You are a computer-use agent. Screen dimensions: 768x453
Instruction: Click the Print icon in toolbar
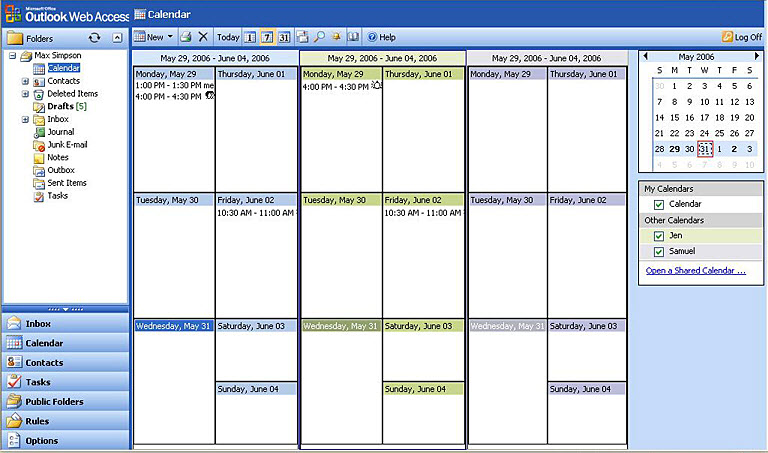click(x=185, y=37)
